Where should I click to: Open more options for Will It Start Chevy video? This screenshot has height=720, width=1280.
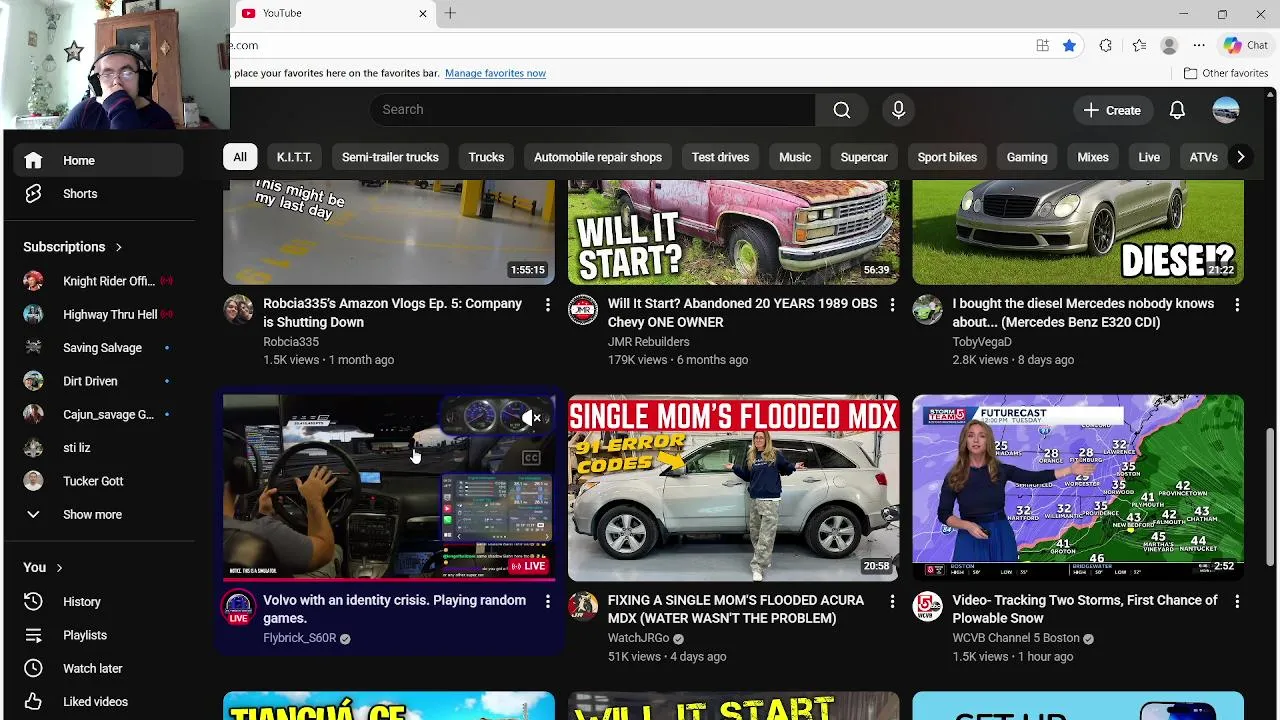892,305
